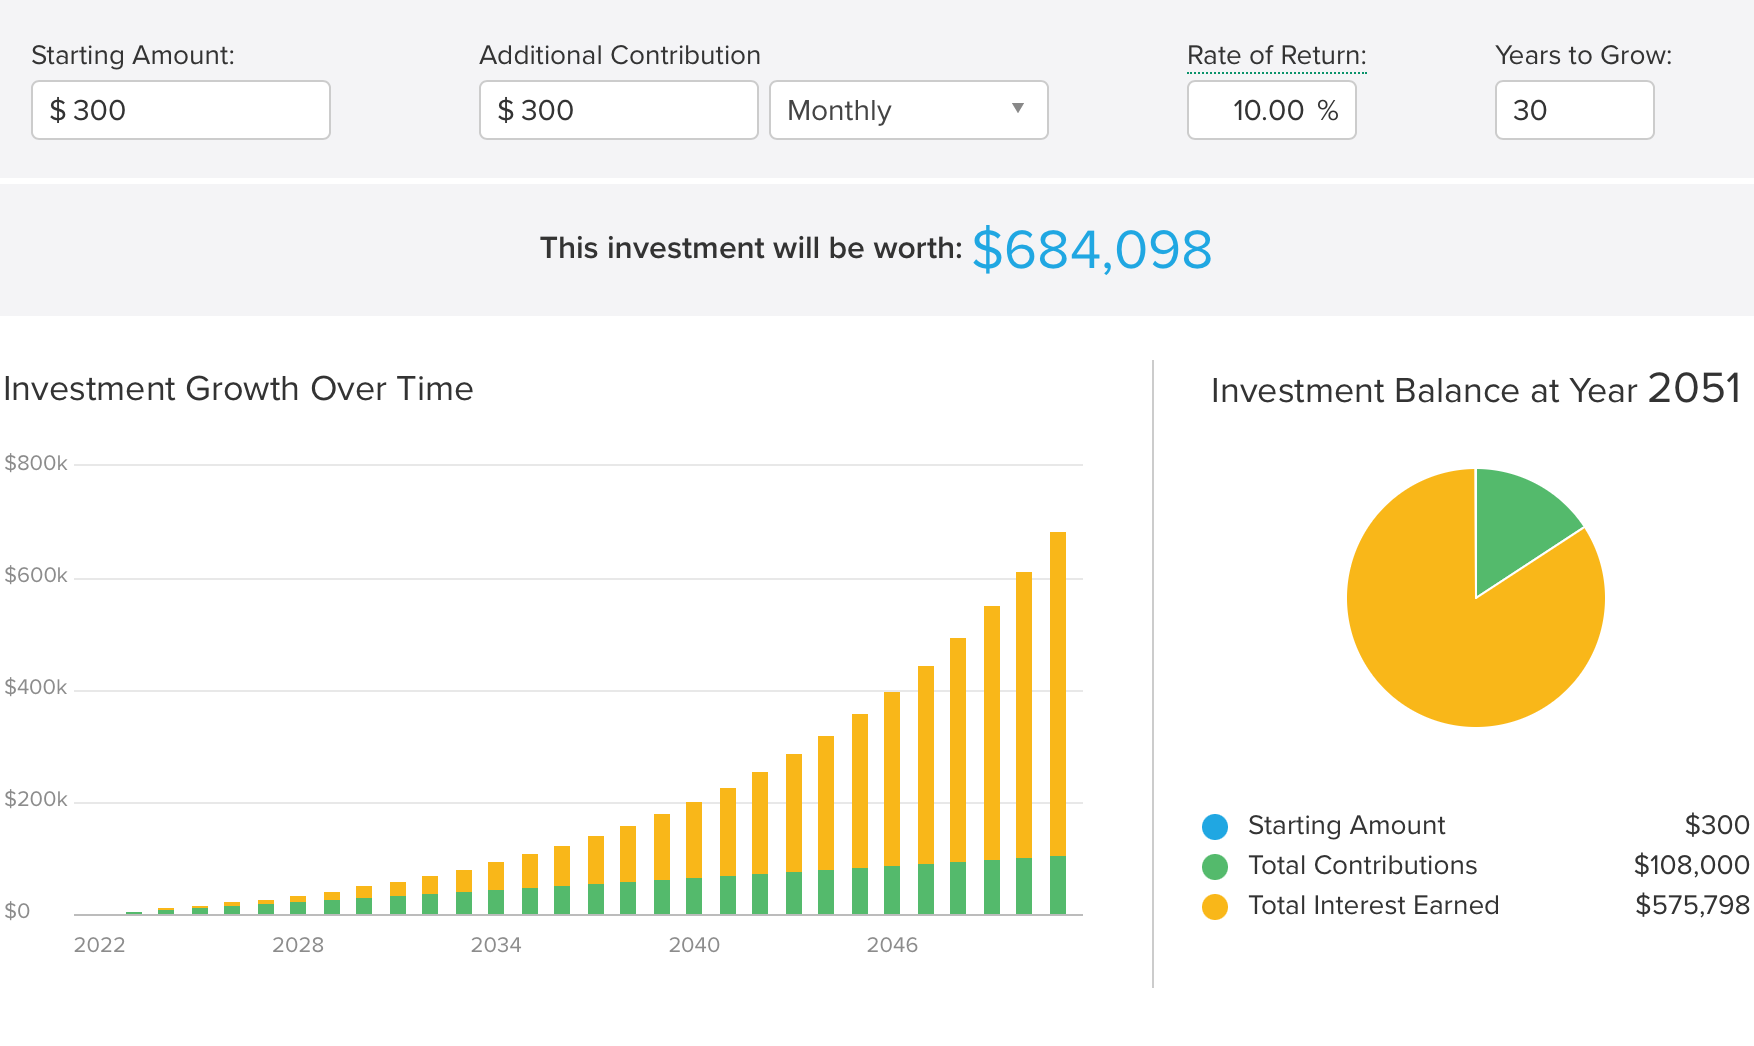This screenshot has width=1754, height=1046.
Task: Click the $575,798 interest earned value
Action: 1692,906
